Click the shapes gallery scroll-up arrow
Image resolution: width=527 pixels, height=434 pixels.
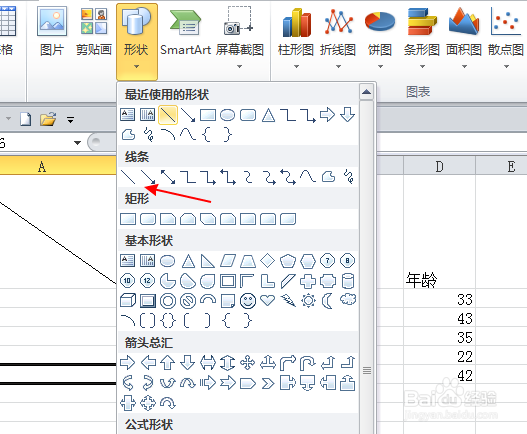[x=366, y=92]
